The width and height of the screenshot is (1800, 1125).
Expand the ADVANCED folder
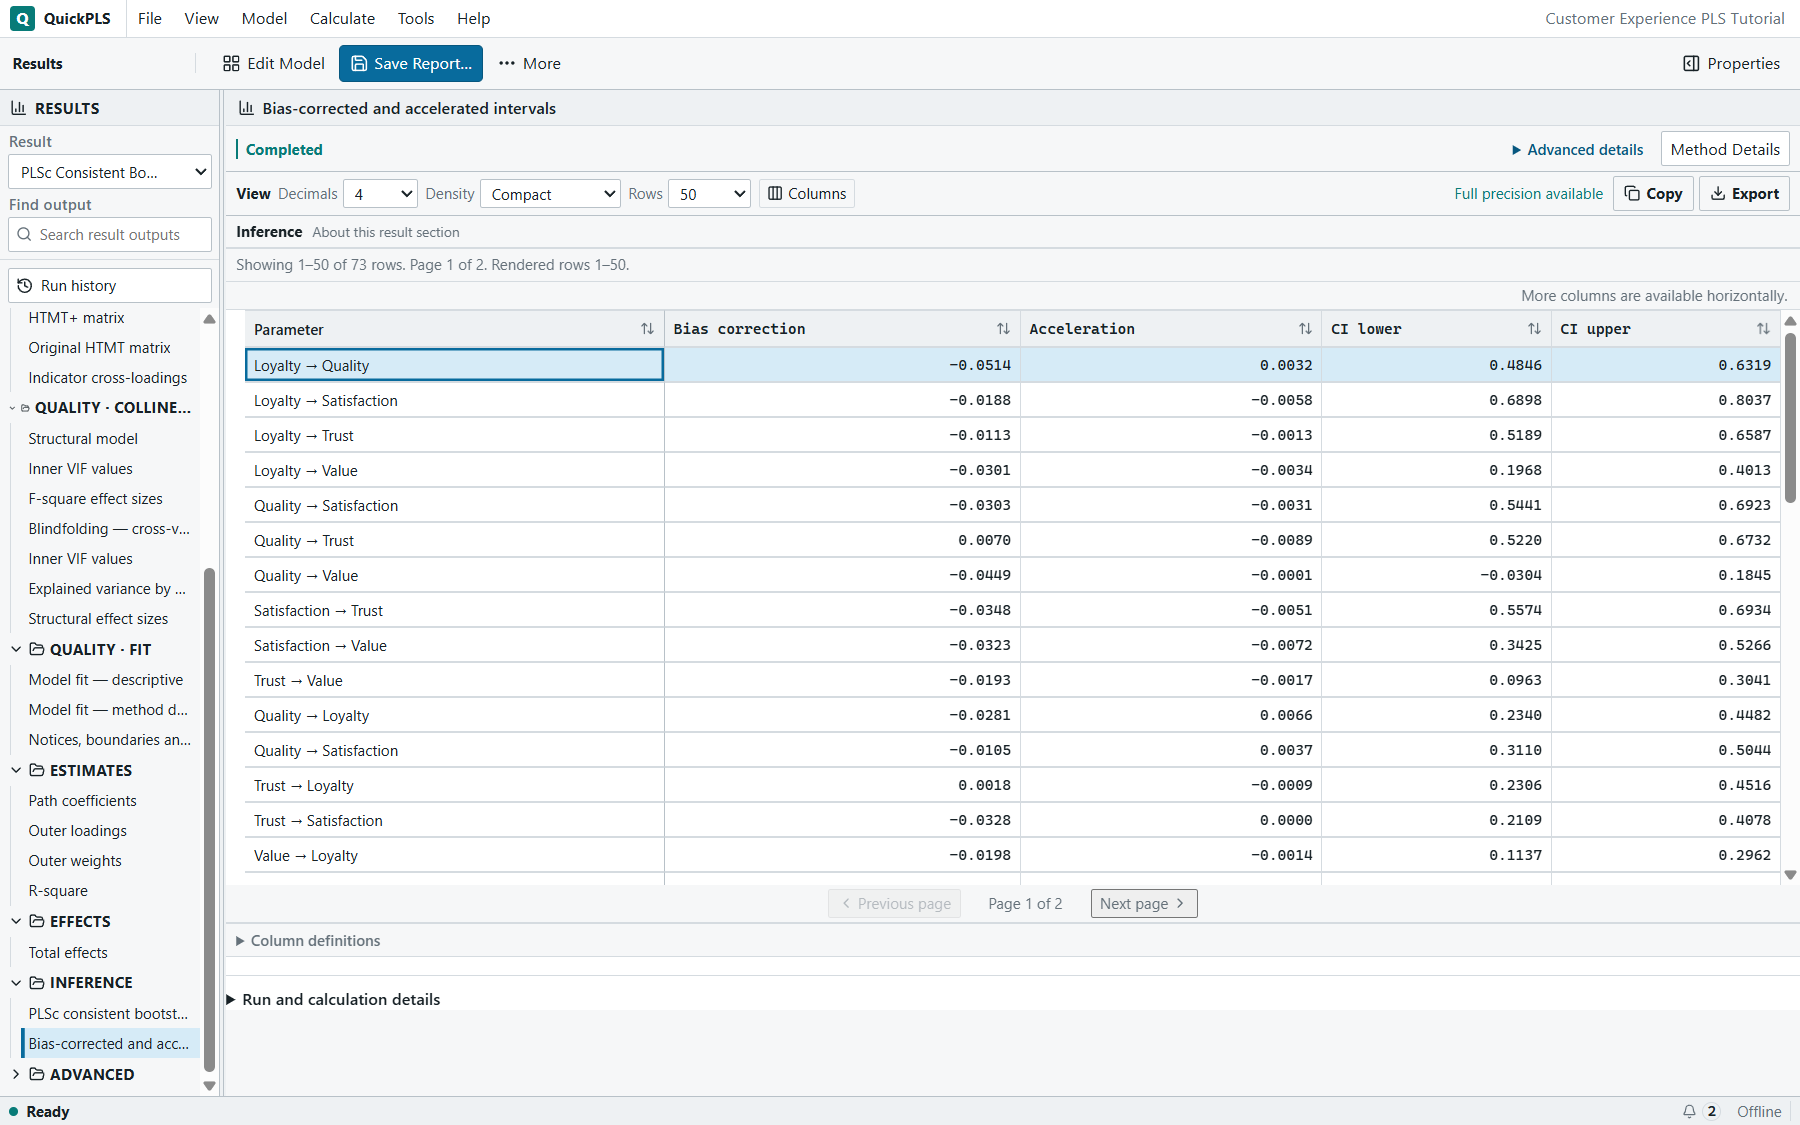[x=16, y=1075]
